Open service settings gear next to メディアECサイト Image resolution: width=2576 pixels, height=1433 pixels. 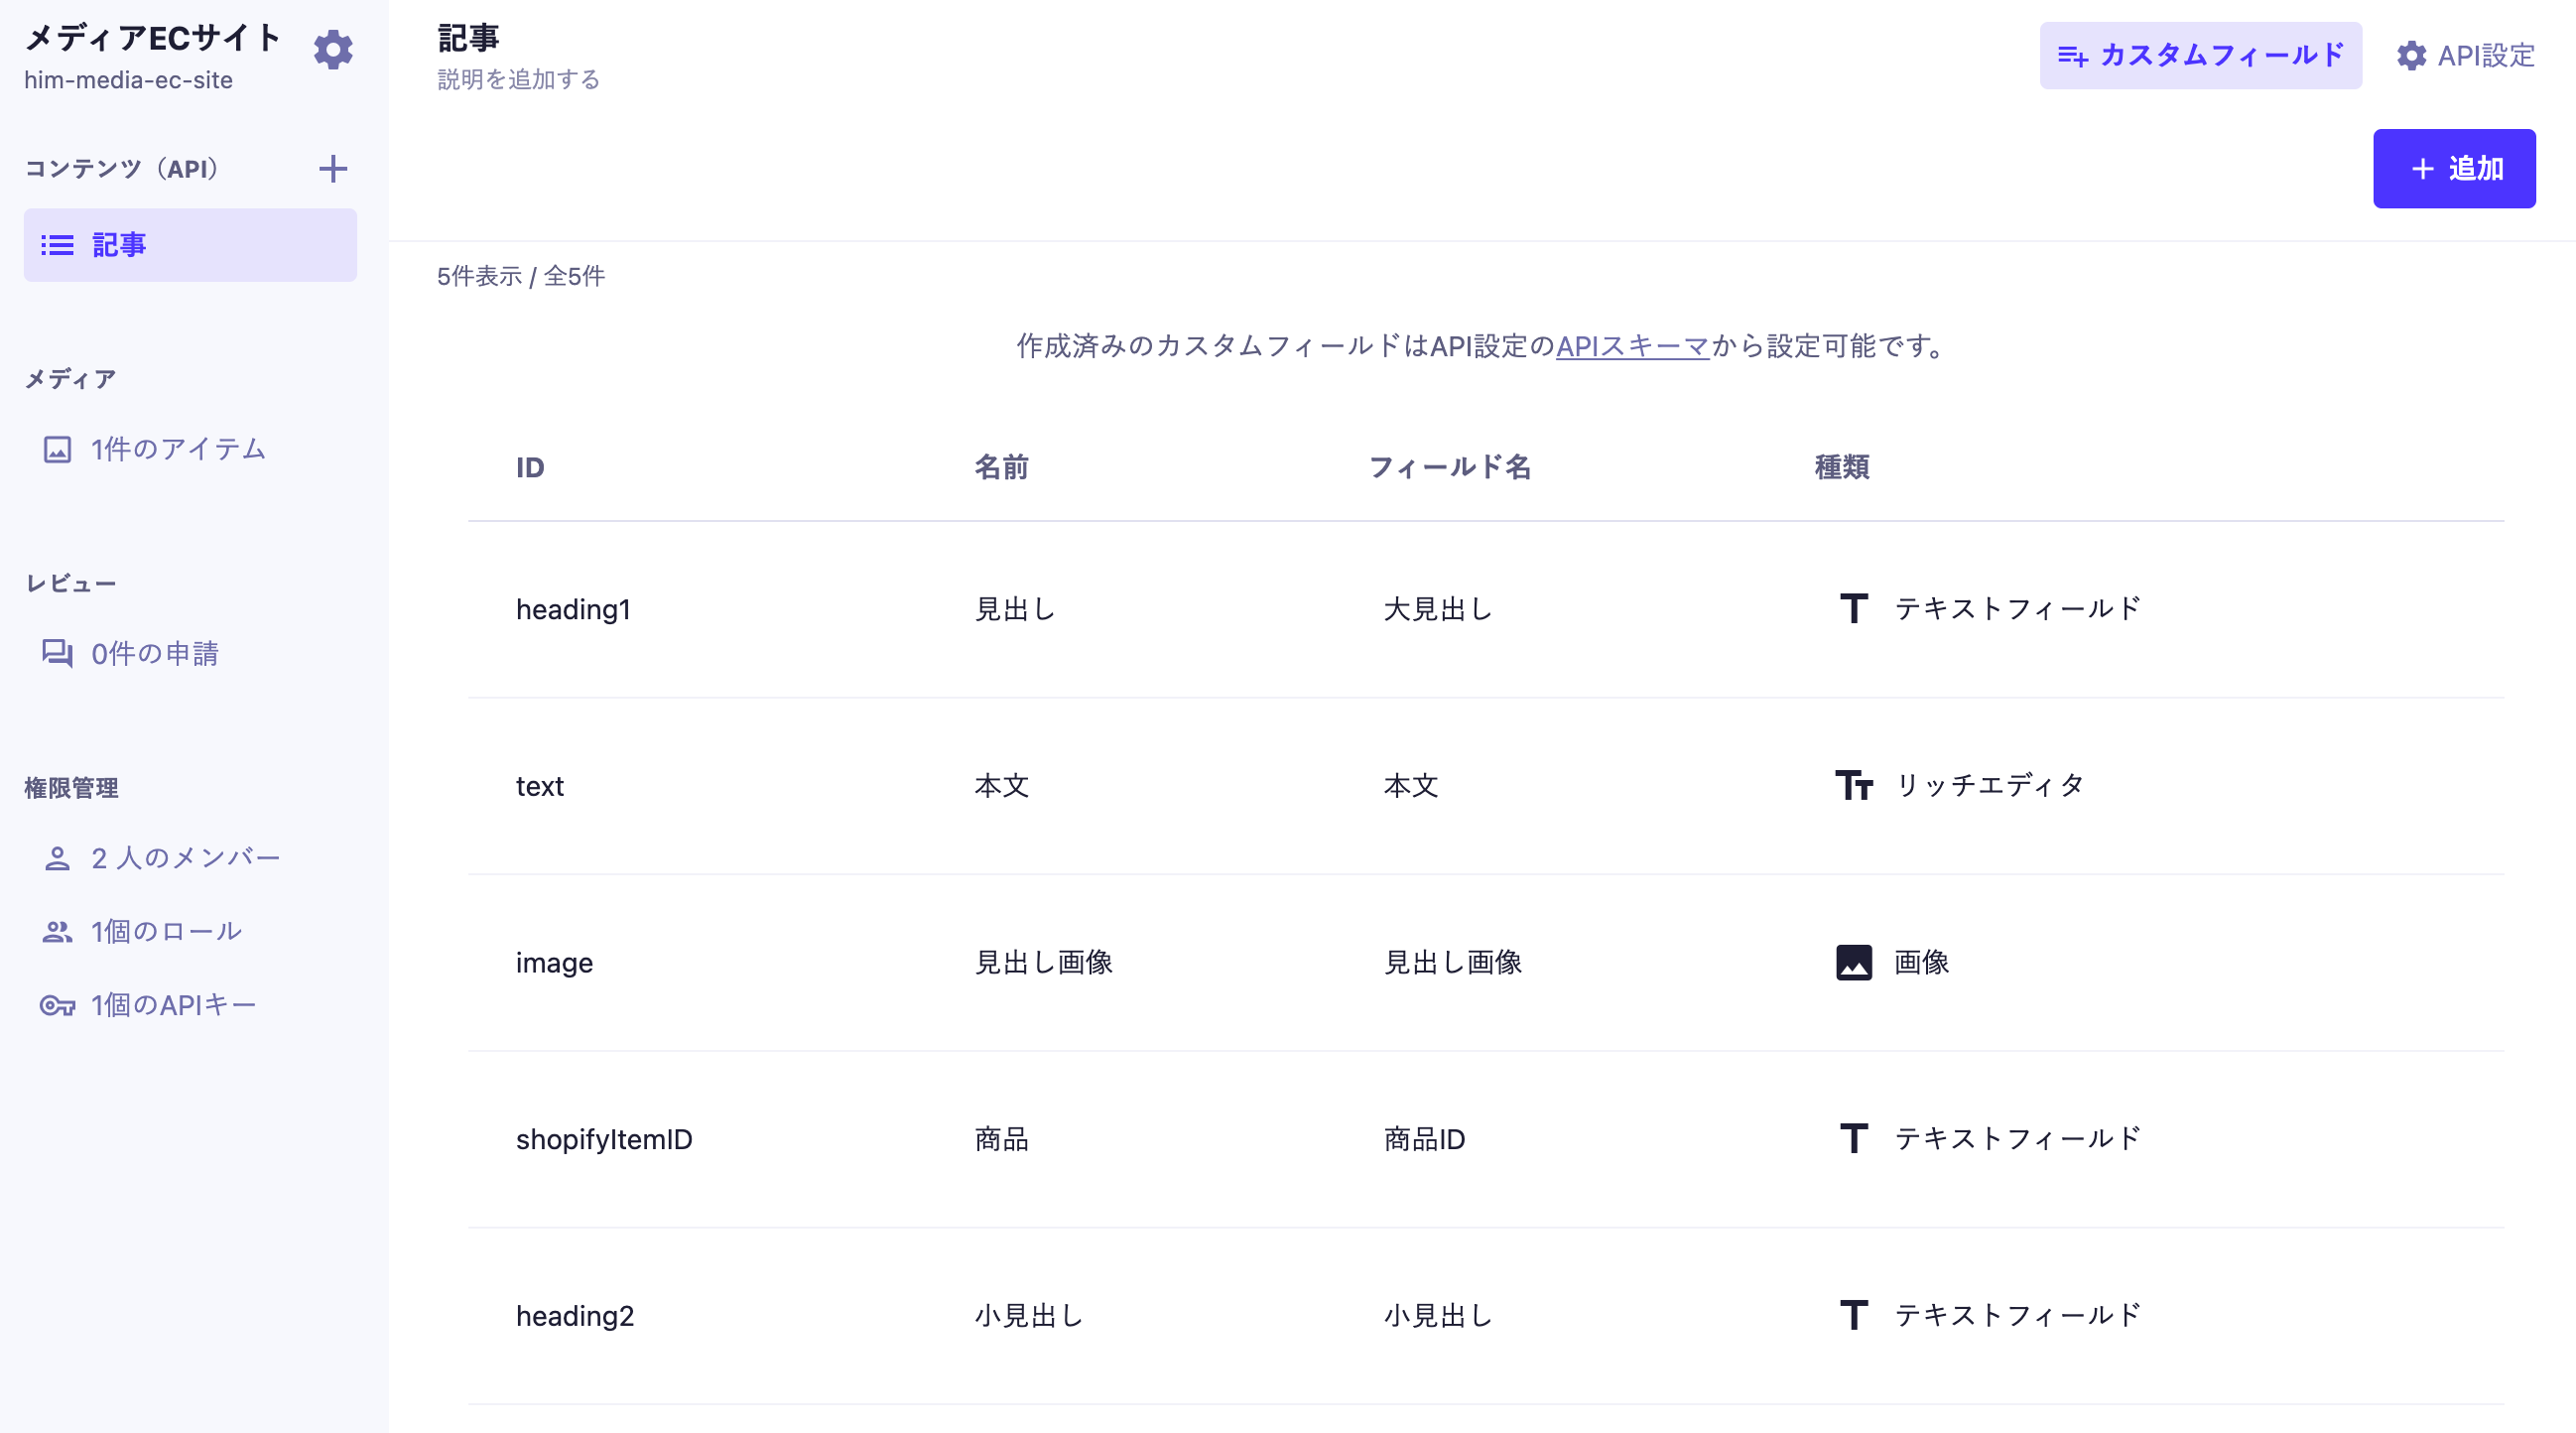[x=333, y=49]
